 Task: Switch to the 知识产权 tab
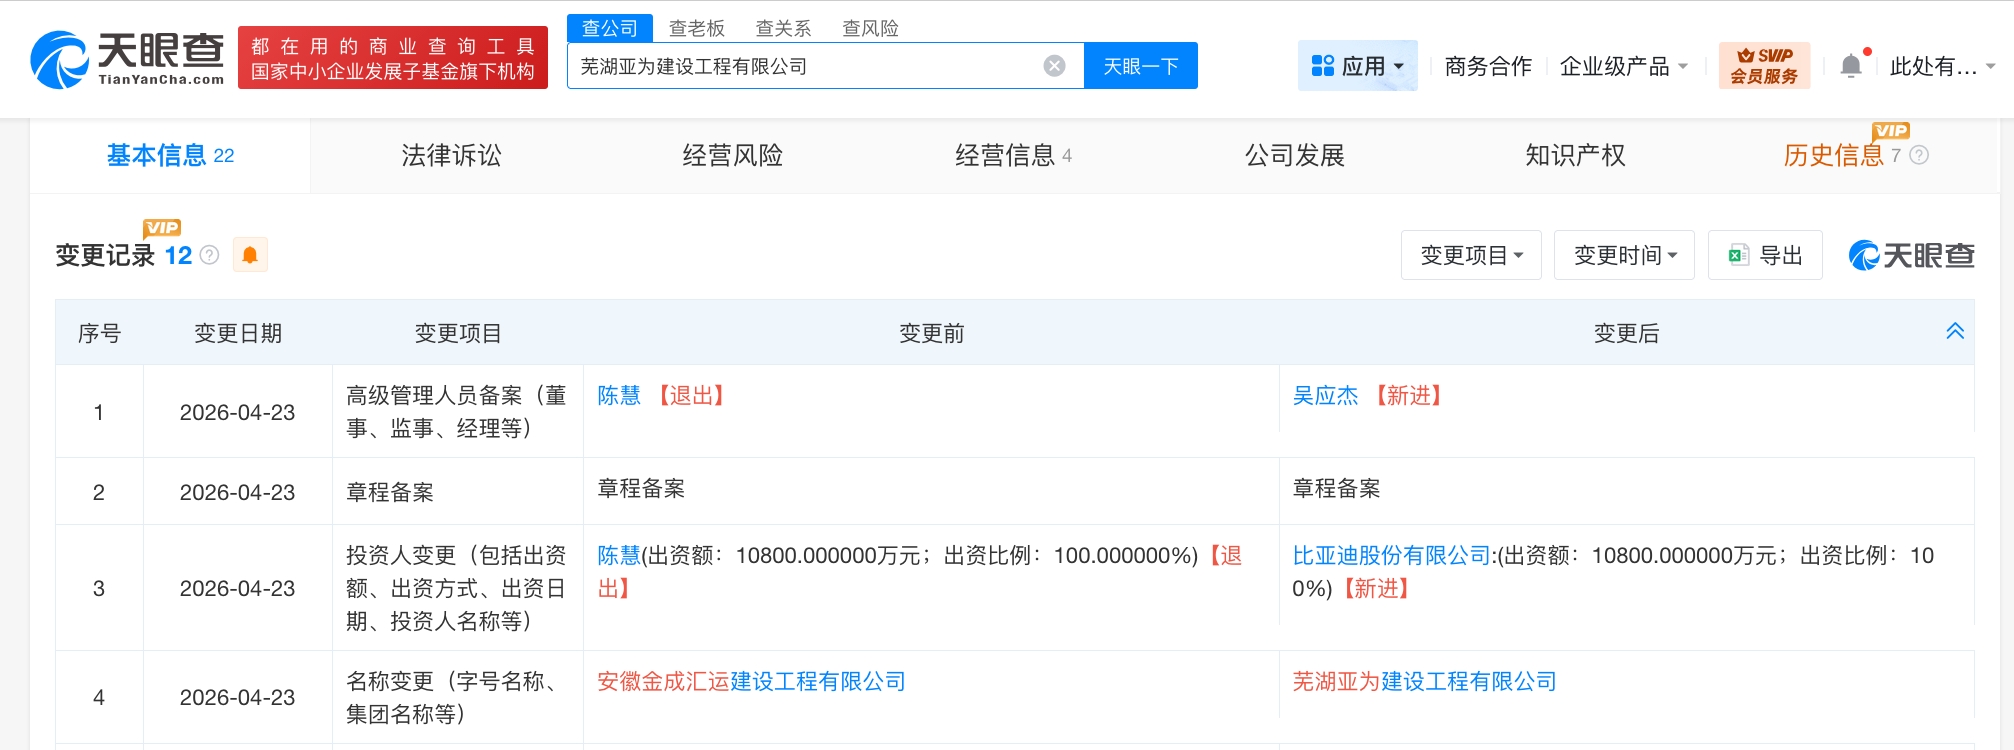click(x=1575, y=155)
